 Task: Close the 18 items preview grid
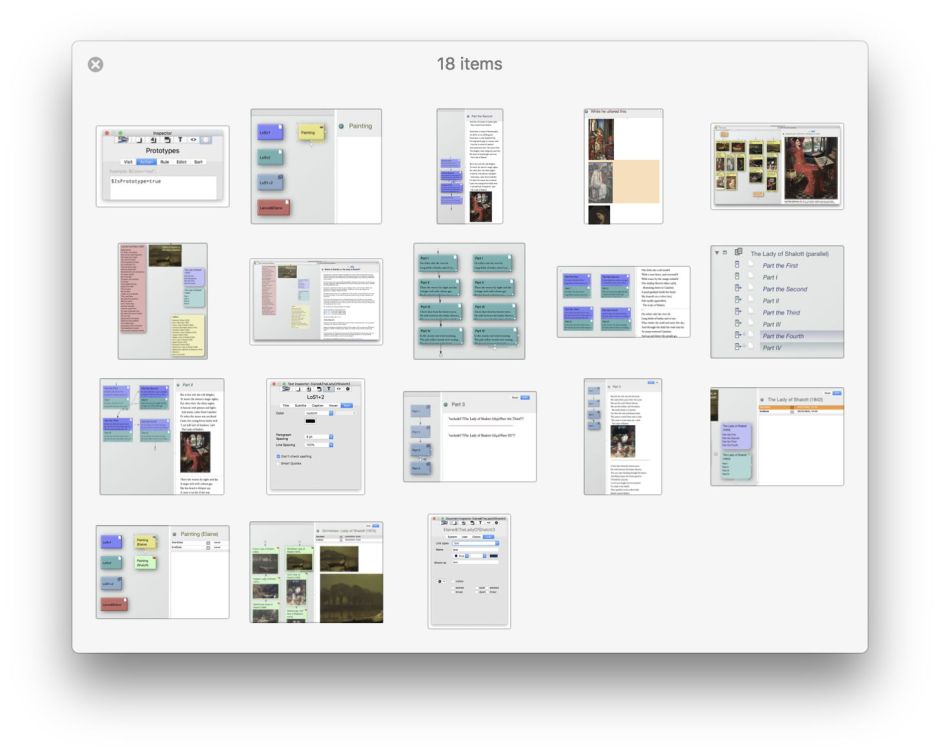tap(95, 64)
